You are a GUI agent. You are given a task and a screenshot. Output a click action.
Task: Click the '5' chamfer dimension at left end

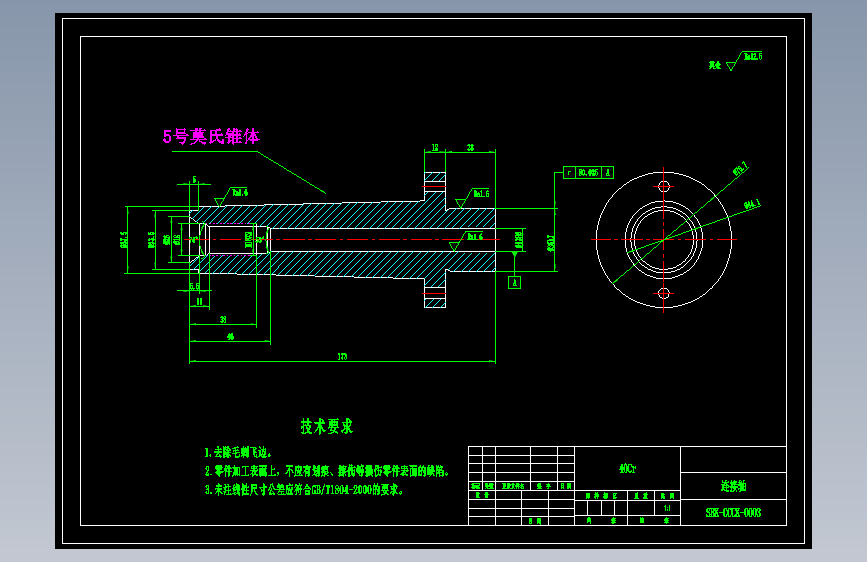point(194,180)
